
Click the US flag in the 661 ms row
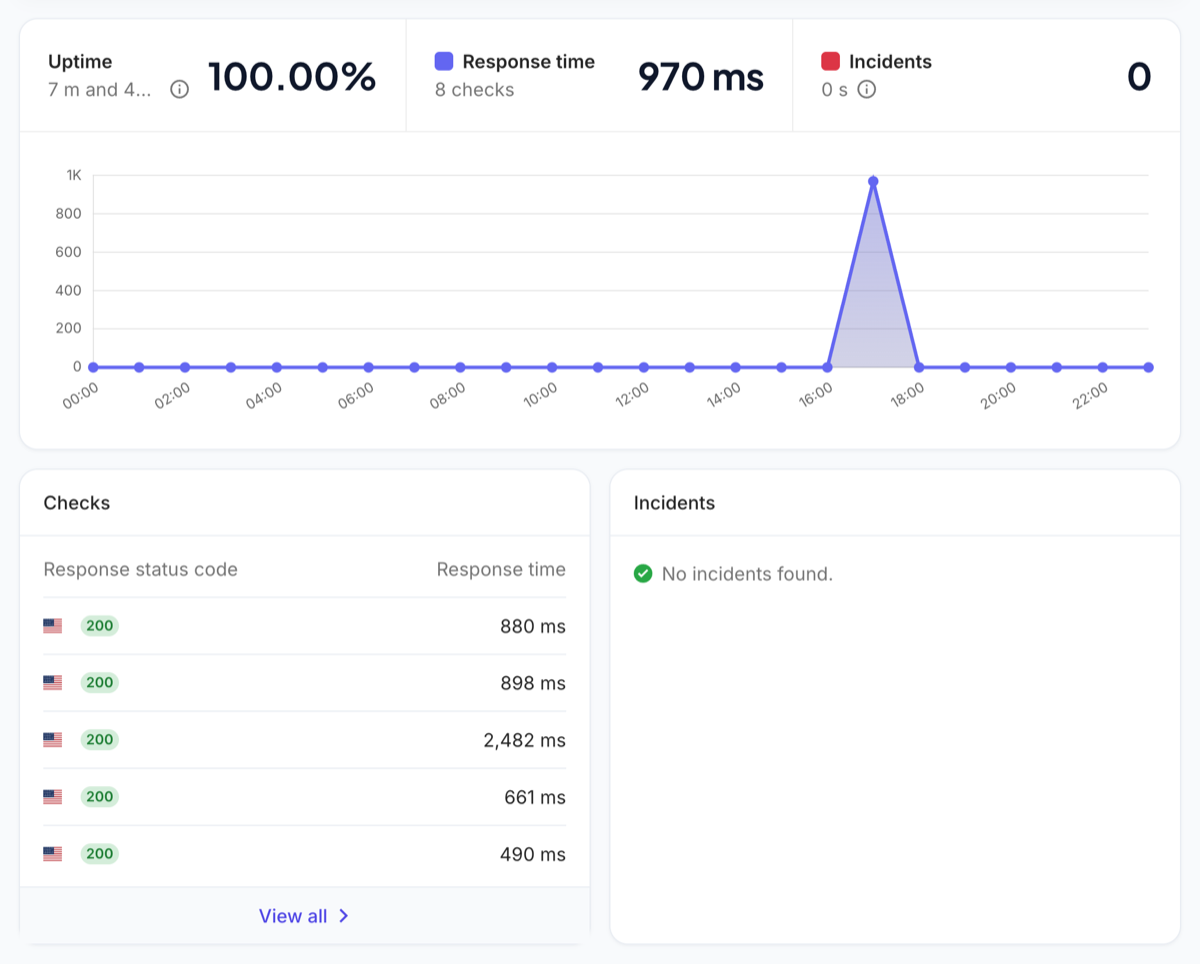(53, 797)
